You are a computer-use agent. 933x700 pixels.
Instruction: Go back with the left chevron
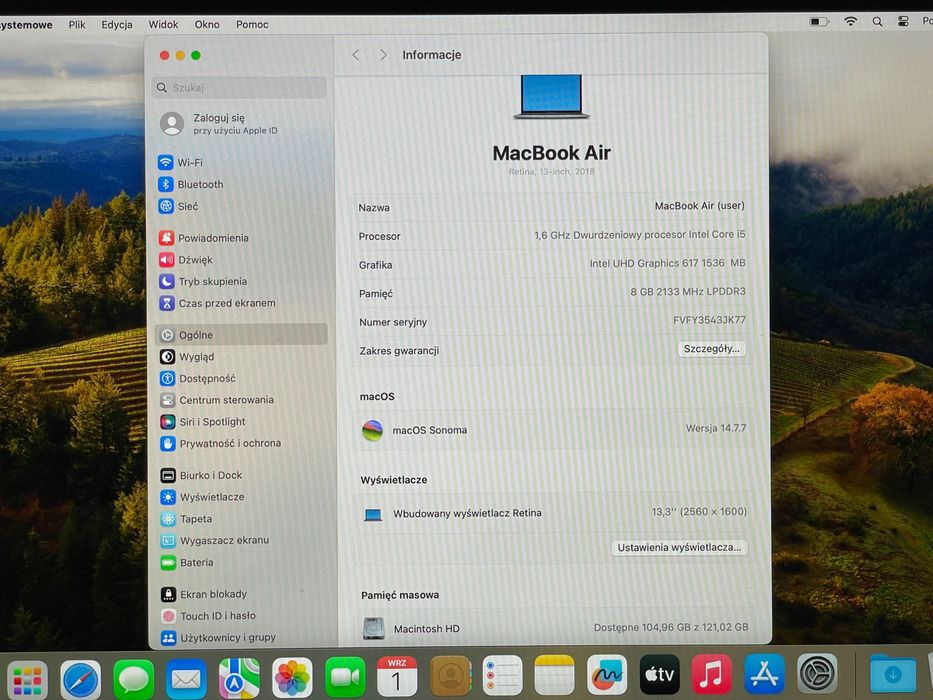click(x=356, y=55)
